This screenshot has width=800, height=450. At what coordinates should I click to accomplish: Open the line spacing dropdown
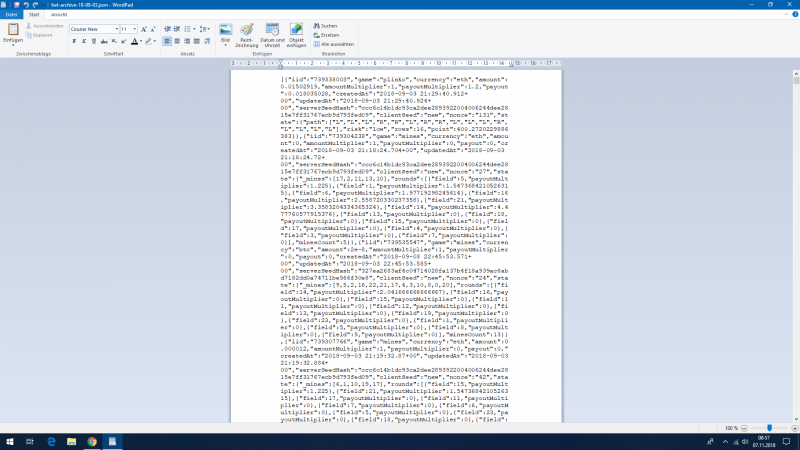[205, 29]
